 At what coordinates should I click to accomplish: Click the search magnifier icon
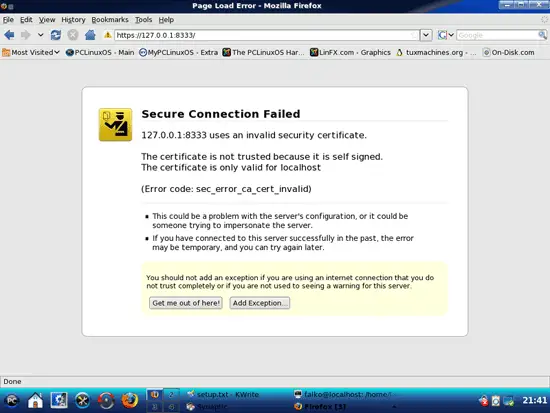coord(542,35)
